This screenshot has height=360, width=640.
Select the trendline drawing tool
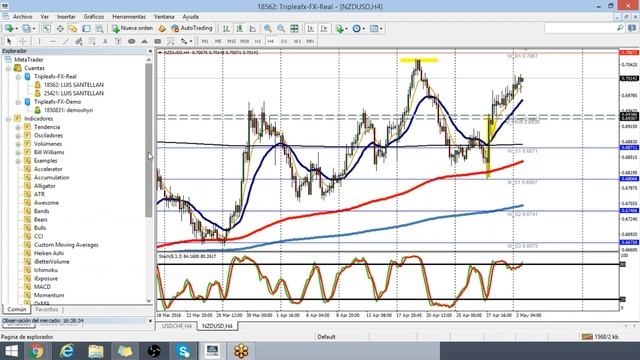(66, 41)
